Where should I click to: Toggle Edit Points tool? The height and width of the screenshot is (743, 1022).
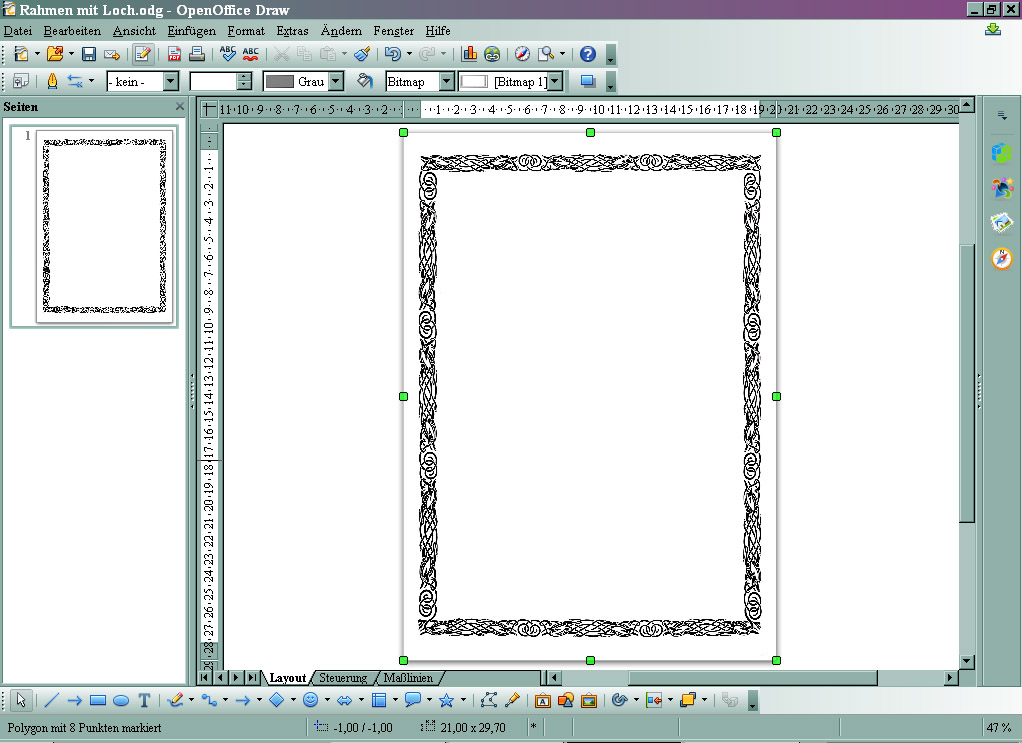point(489,700)
